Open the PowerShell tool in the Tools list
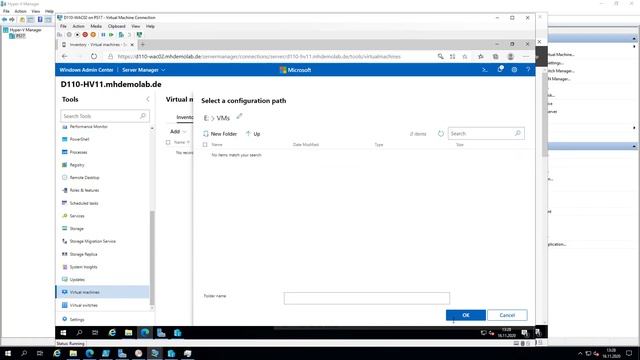 coord(79,139)
